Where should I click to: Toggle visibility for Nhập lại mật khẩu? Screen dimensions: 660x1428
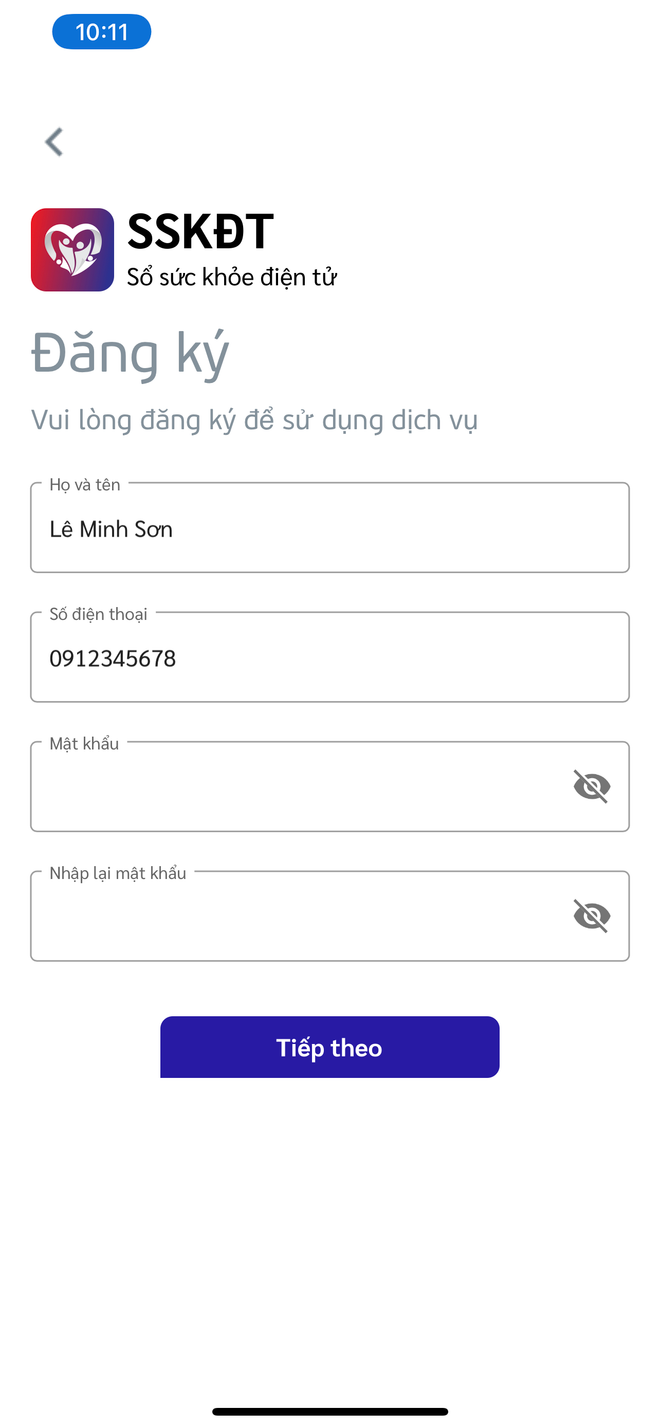(x=591, y=916)
